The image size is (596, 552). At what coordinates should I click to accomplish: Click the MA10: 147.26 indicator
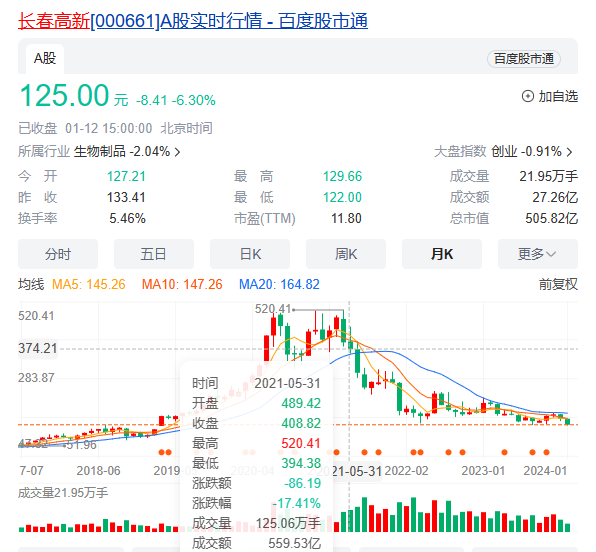coord(182,284)
